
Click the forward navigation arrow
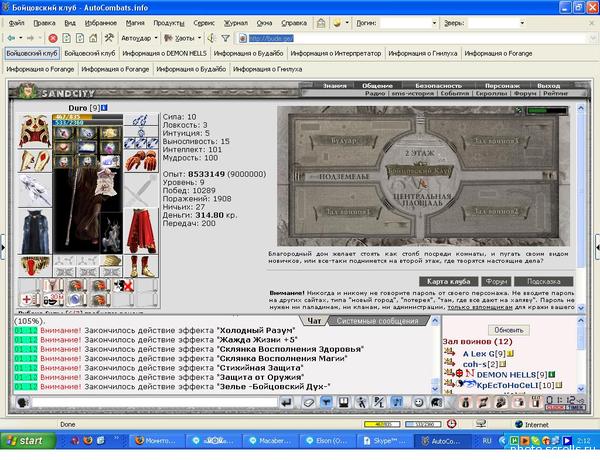[30, 38]
